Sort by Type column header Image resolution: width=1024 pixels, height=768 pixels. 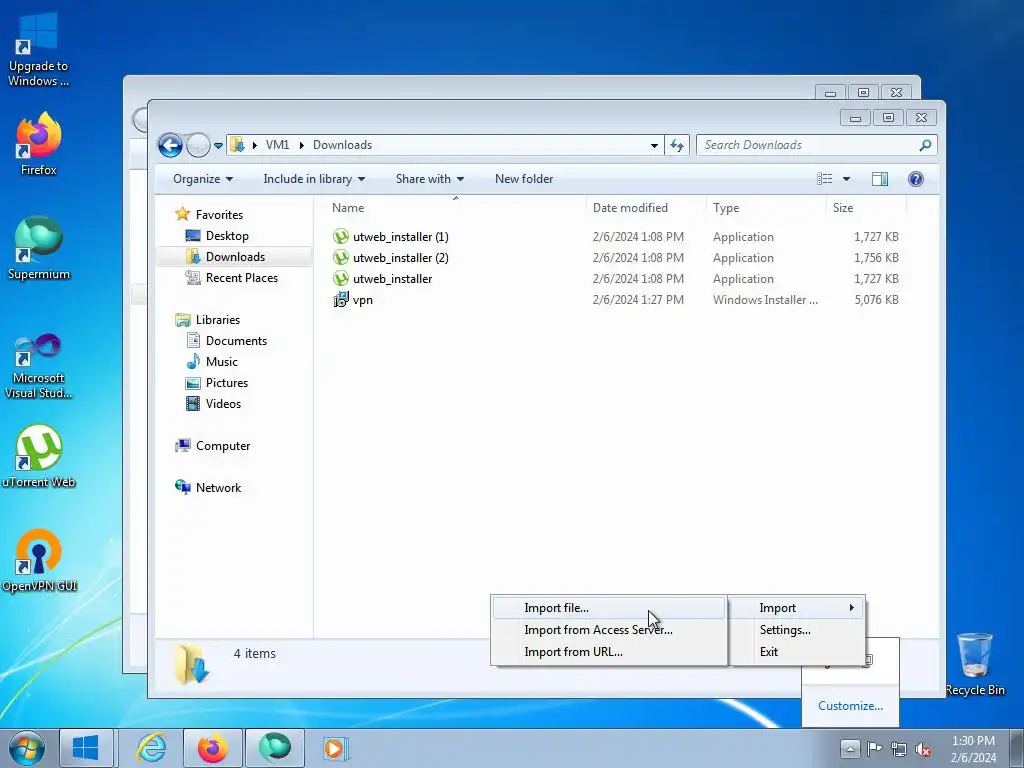point(766,208)
